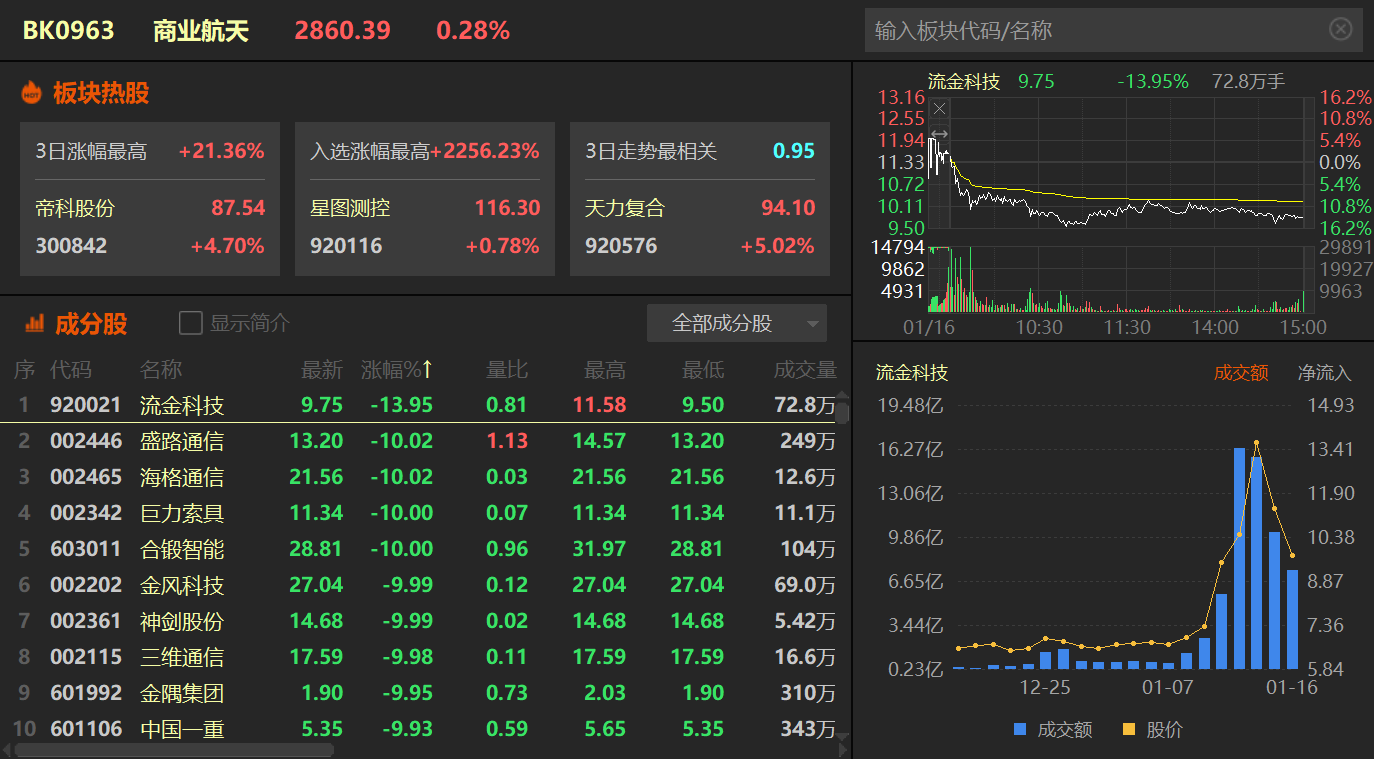Click the bar chart icon beside 成分股
Image resolution: width=1374 pixels, height=759 pixels.
[x=34, y=323]
